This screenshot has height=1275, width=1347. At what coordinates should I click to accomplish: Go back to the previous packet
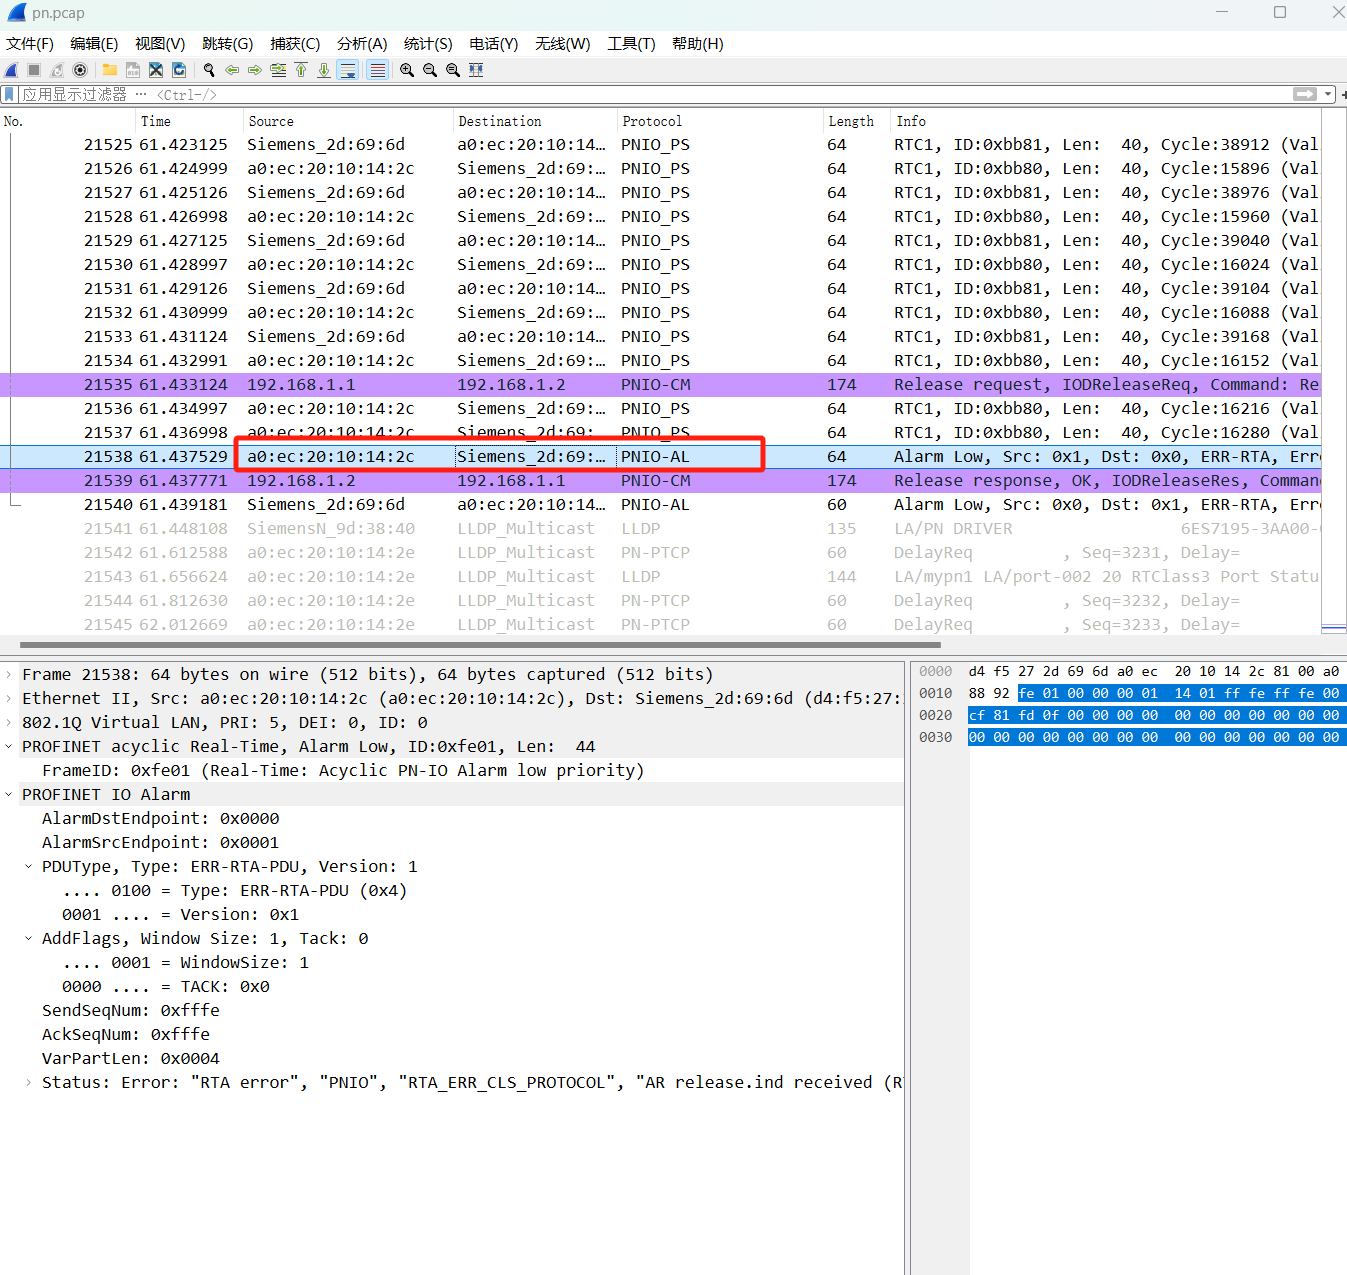tap(232, 70)
